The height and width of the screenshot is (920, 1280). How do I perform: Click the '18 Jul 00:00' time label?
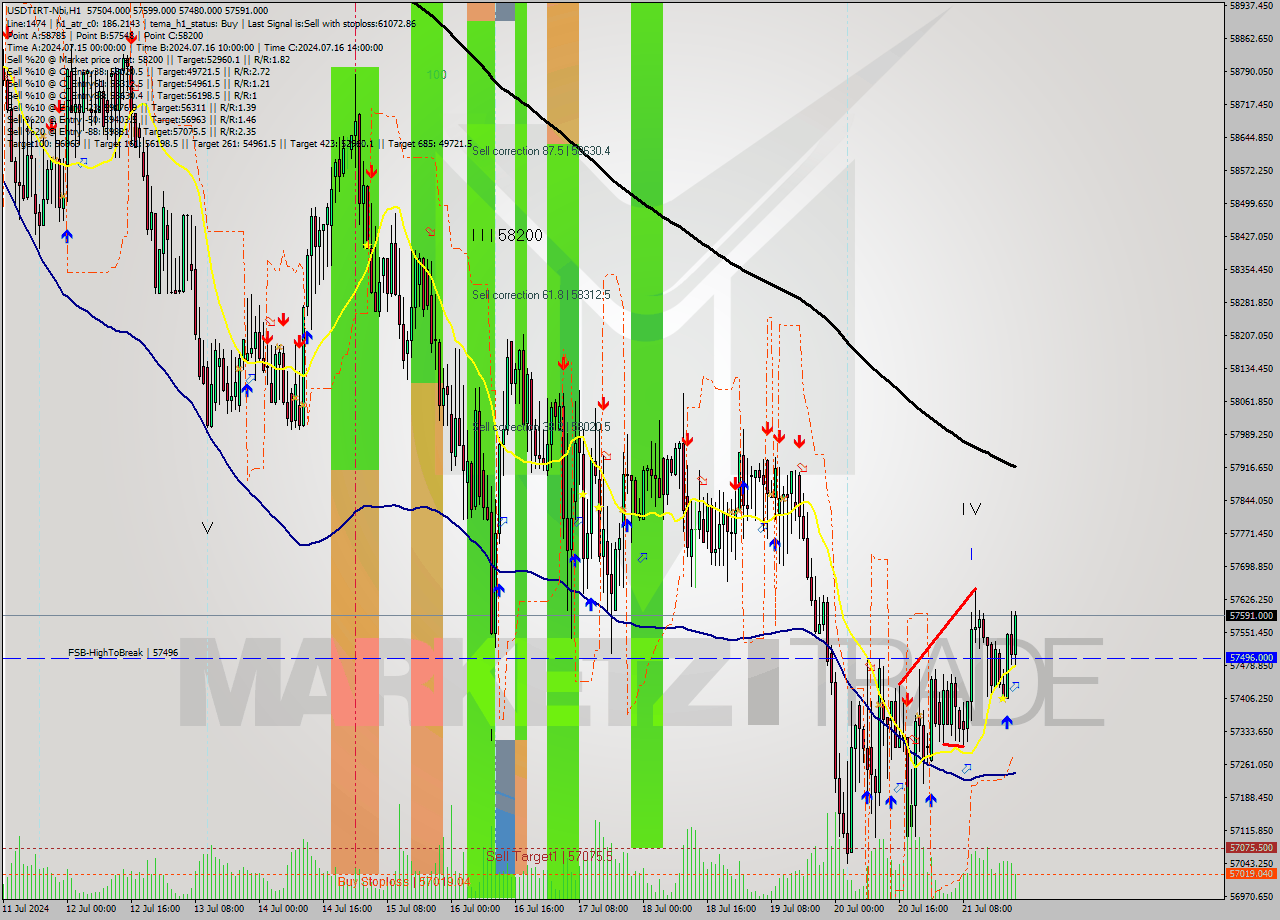pyautogui.click(x=667, y=909)
